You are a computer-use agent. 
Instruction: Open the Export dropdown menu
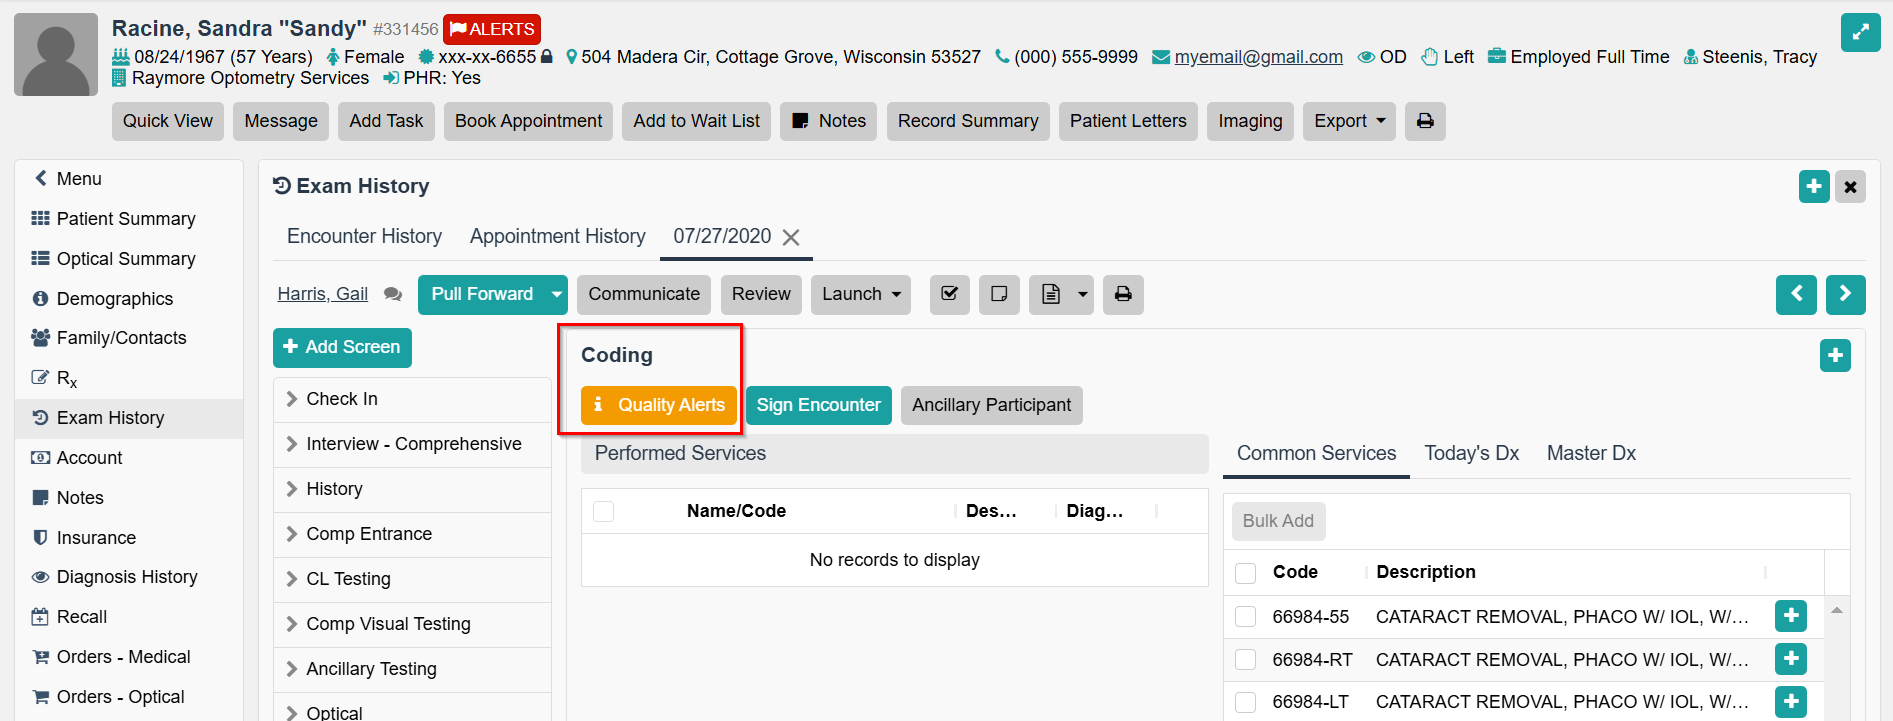(x=1348, y=121)
